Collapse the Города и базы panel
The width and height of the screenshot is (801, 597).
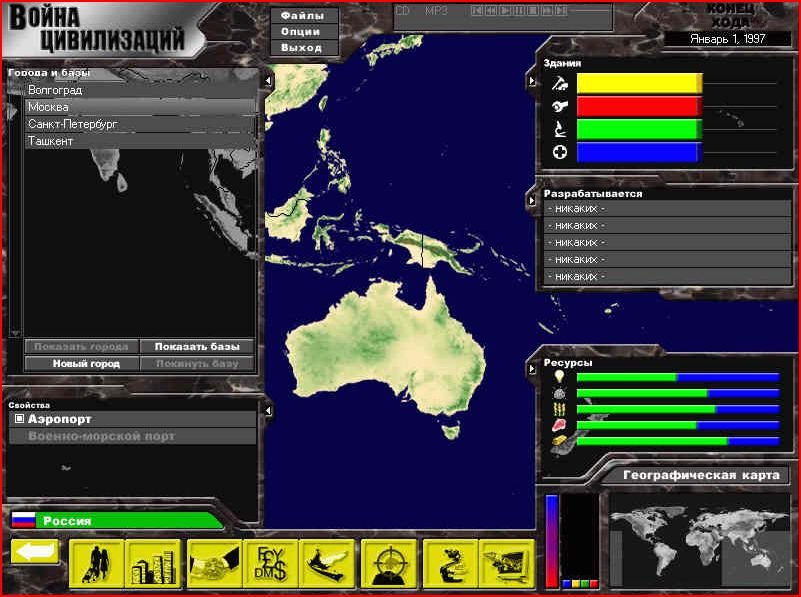click(268, 79)
